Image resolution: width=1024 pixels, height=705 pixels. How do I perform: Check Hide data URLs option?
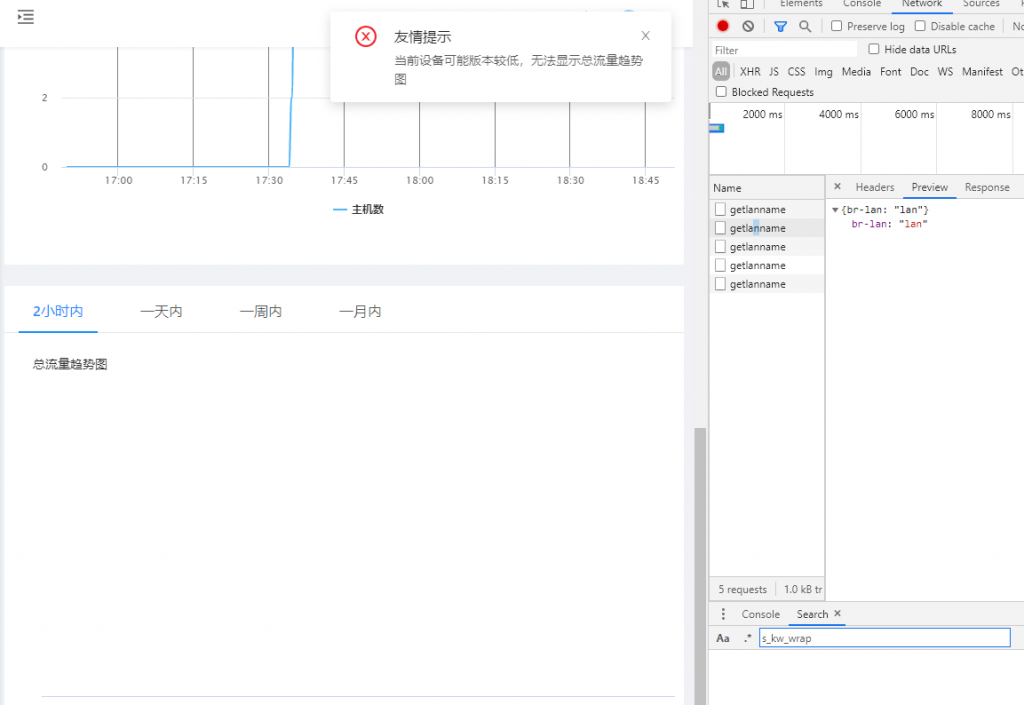coord(874,49)
